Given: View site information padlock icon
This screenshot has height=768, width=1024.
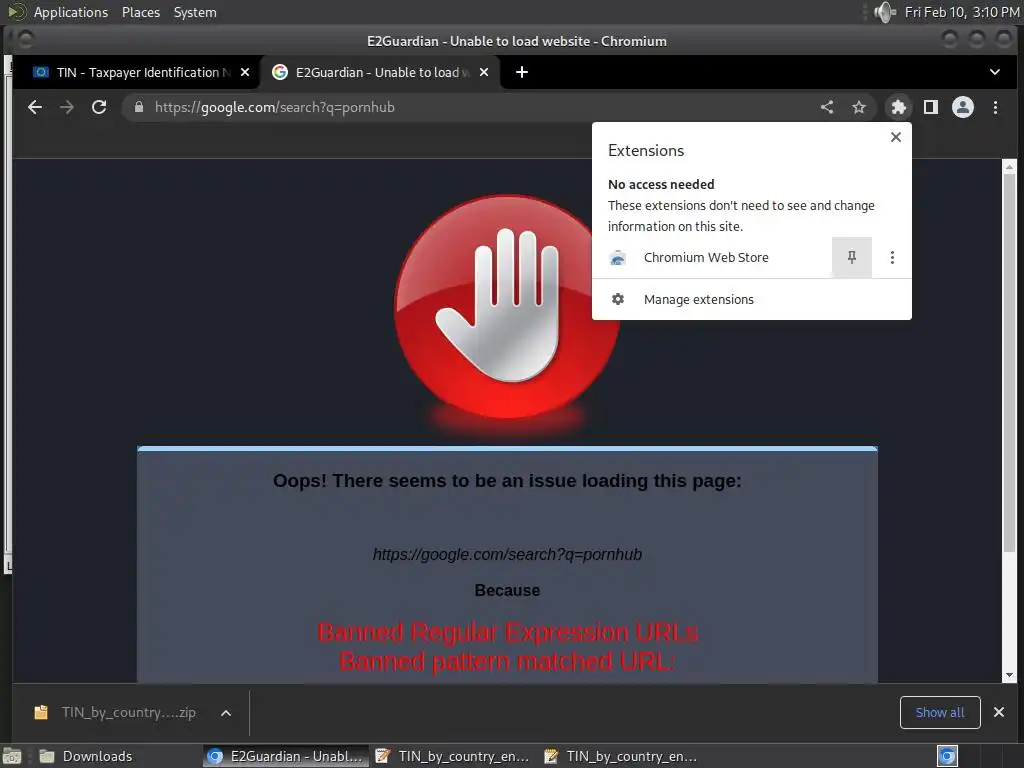Looking at the screenshot, I should [138, 107].
